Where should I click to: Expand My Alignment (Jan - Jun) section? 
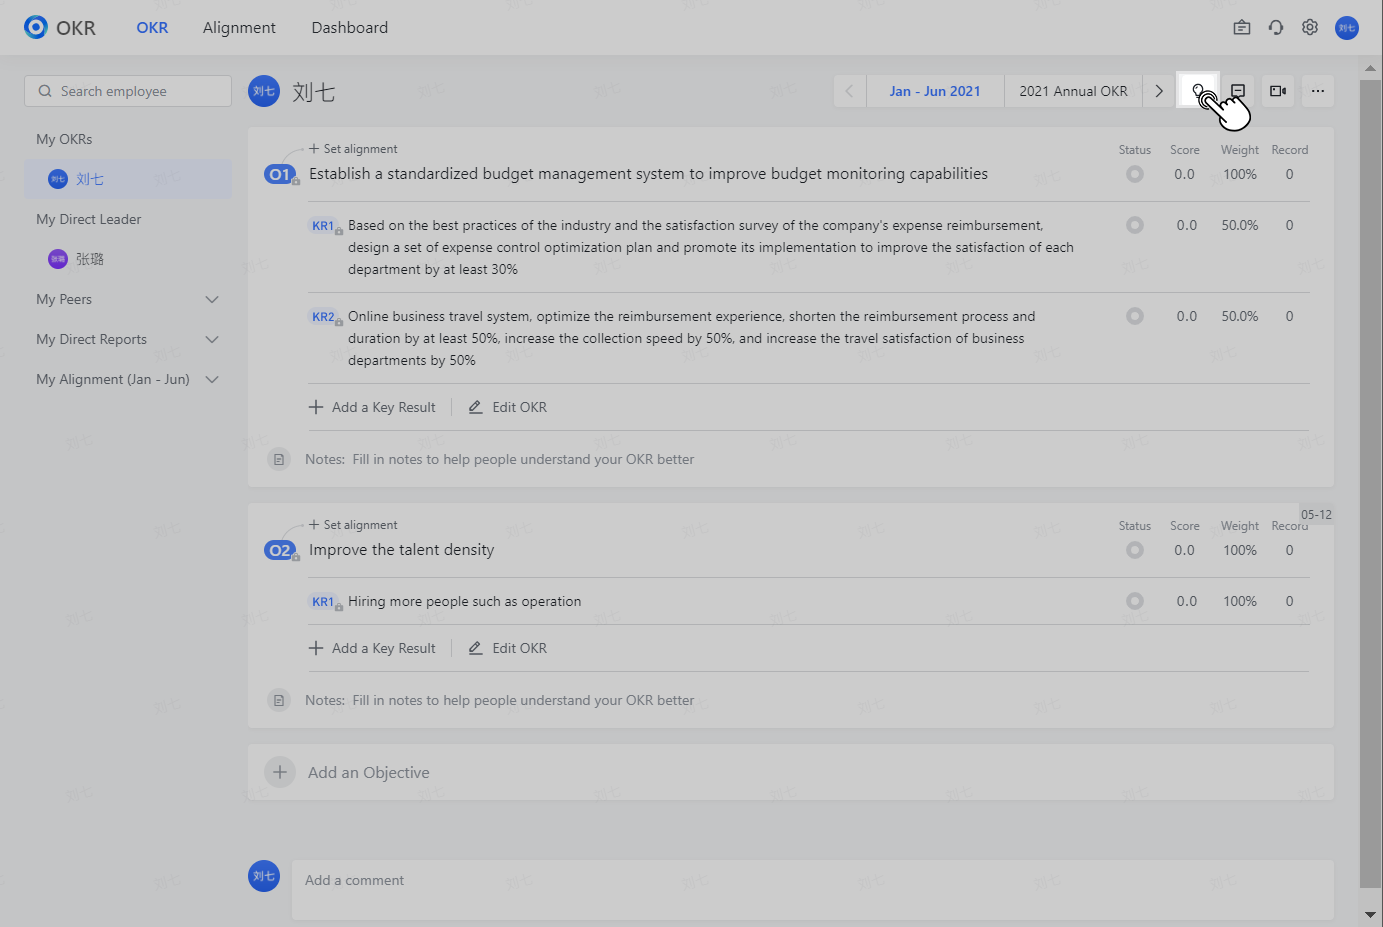point(212,379)
